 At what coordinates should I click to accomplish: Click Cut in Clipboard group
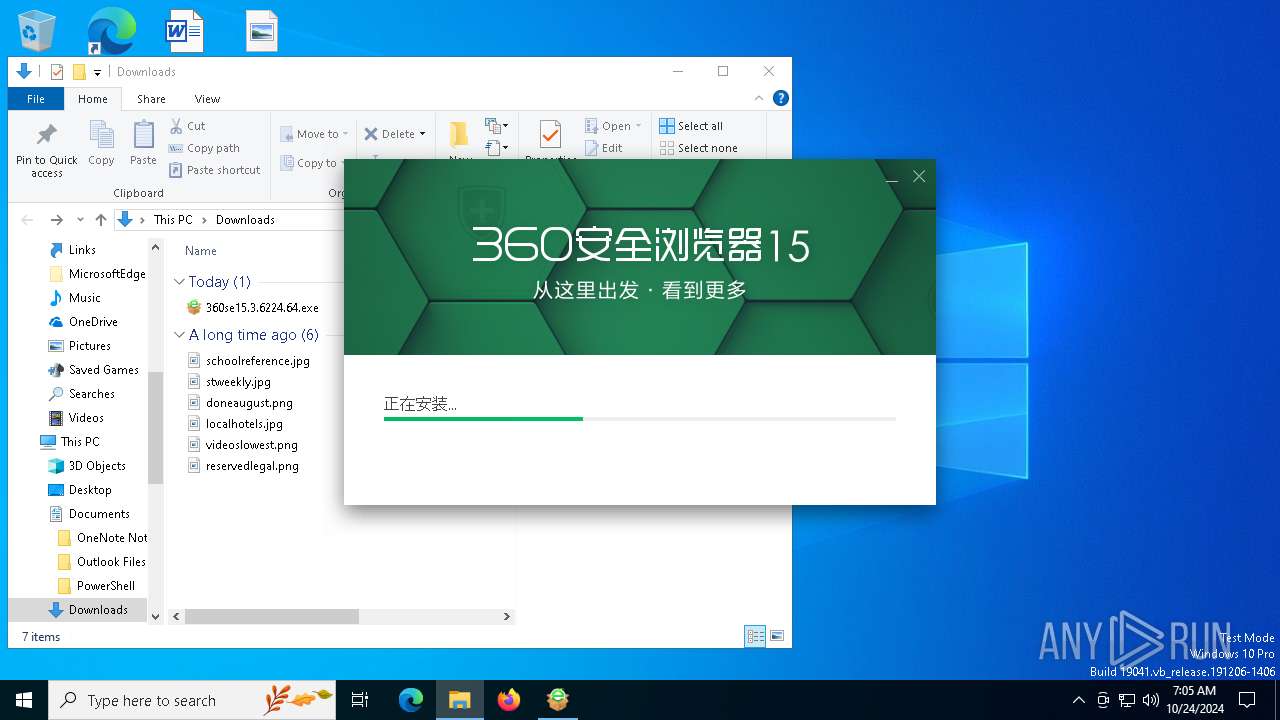[x=187, y=126]
